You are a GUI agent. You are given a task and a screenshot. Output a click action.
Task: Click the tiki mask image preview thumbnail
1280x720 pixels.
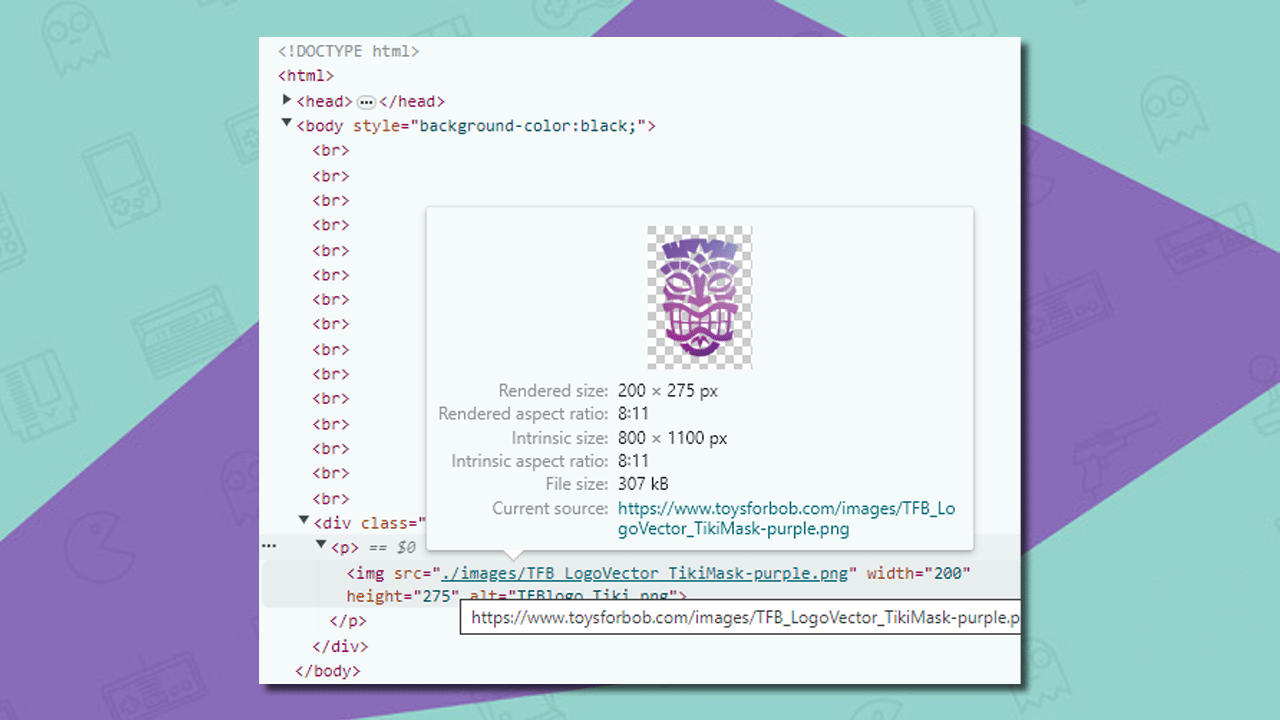pyautogui.click(x=699, y=297)
